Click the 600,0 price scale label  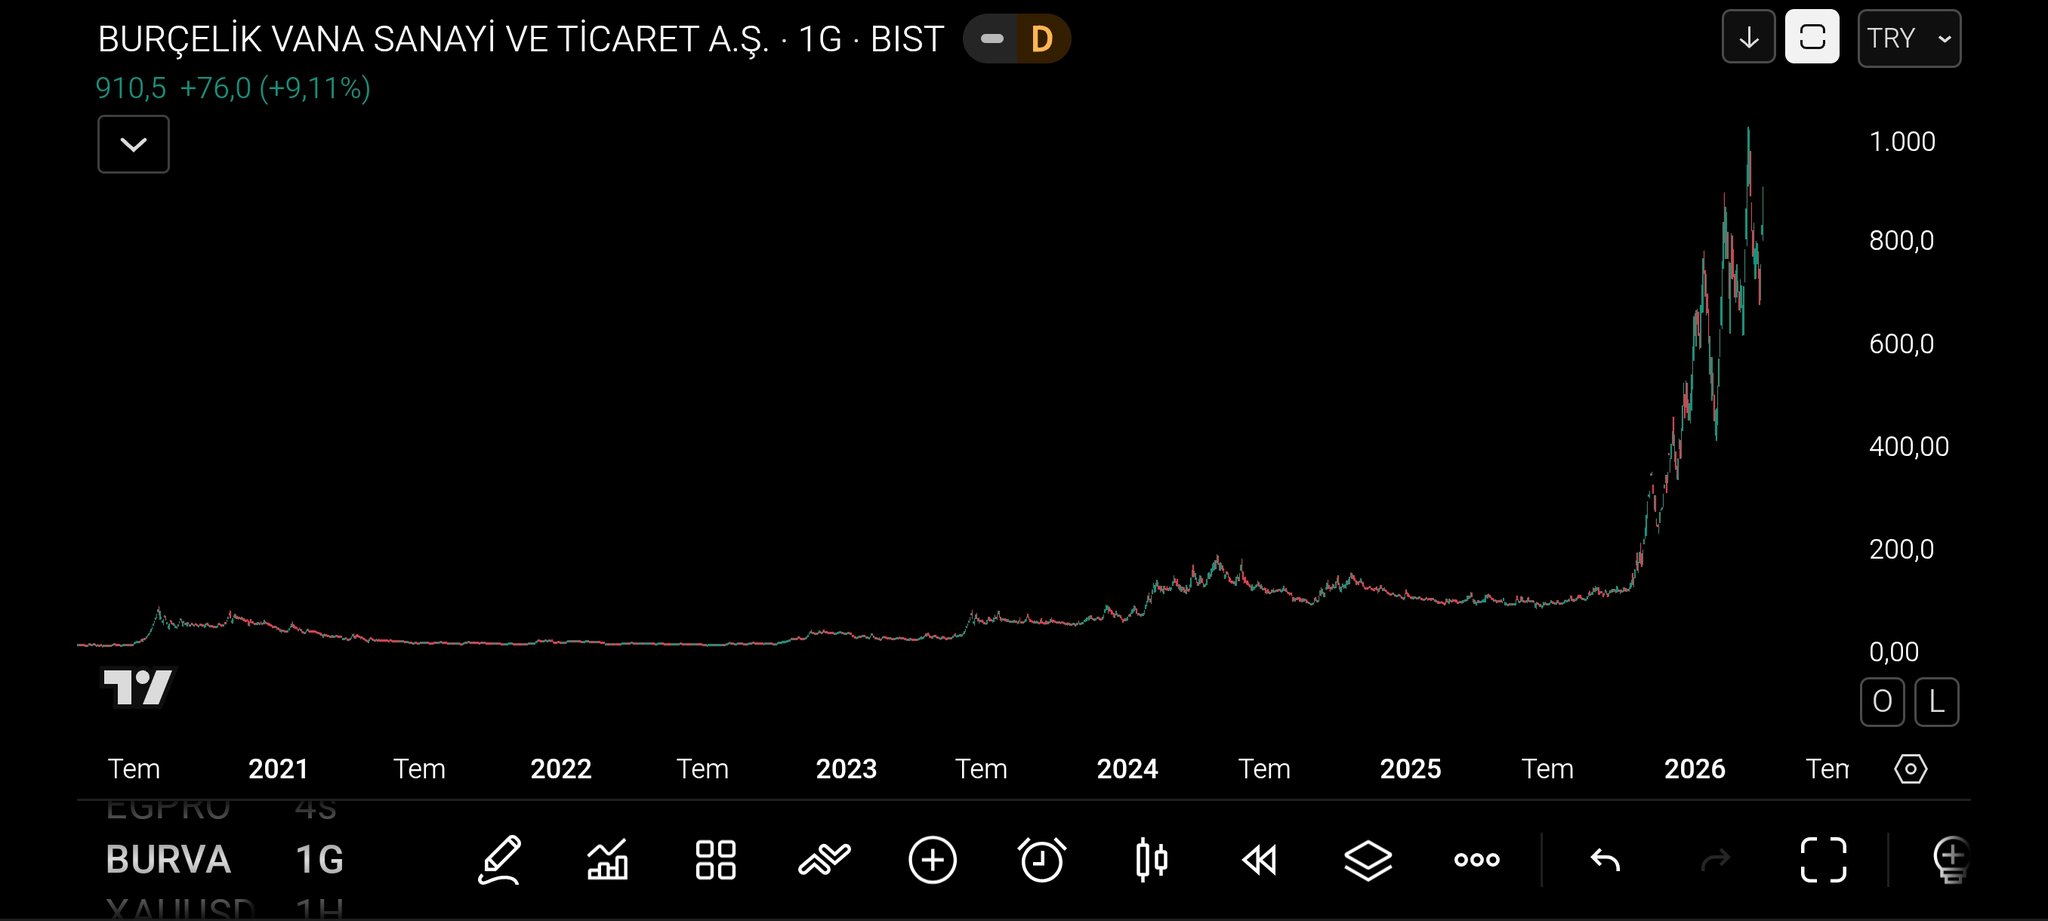click(x=1901, y=344)
